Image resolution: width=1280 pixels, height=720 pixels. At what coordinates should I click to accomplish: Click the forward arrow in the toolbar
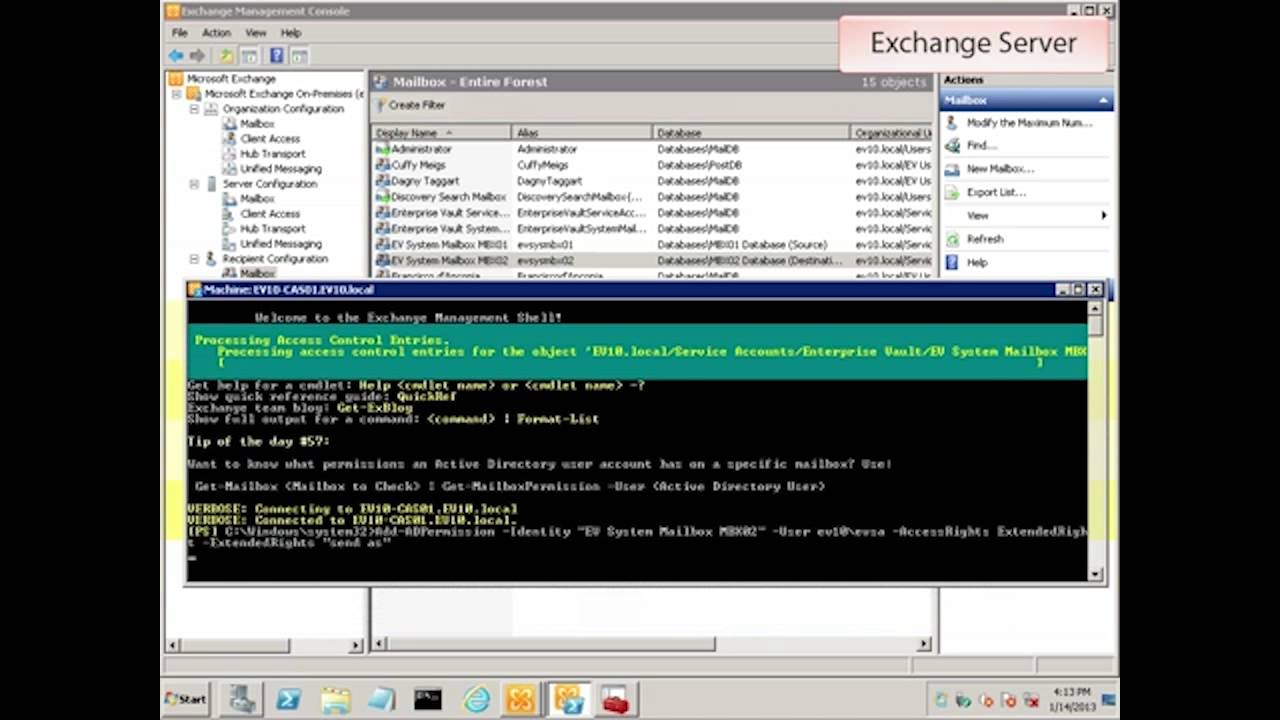coord(197,56)
